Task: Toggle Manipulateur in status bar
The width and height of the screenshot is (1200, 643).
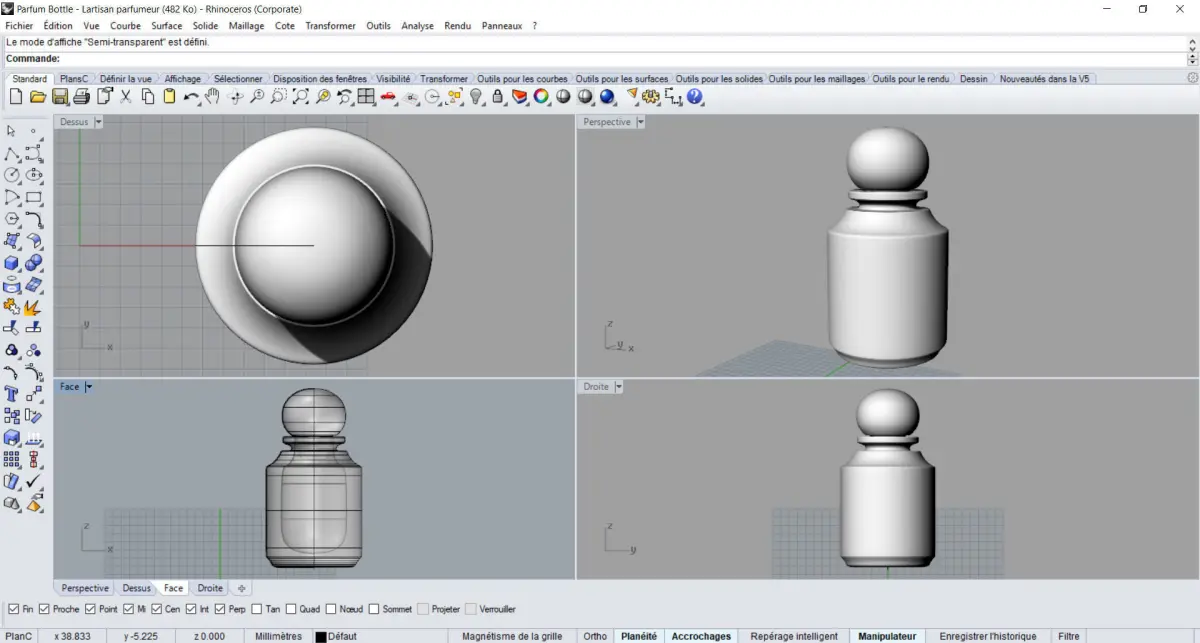Action: 887,636
